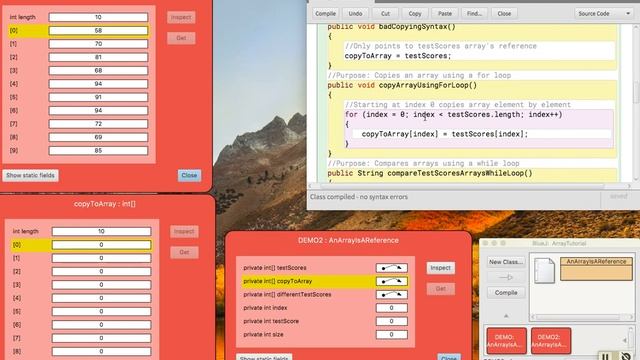Click the terminate/reset machine icon

(x=626, y=356)
